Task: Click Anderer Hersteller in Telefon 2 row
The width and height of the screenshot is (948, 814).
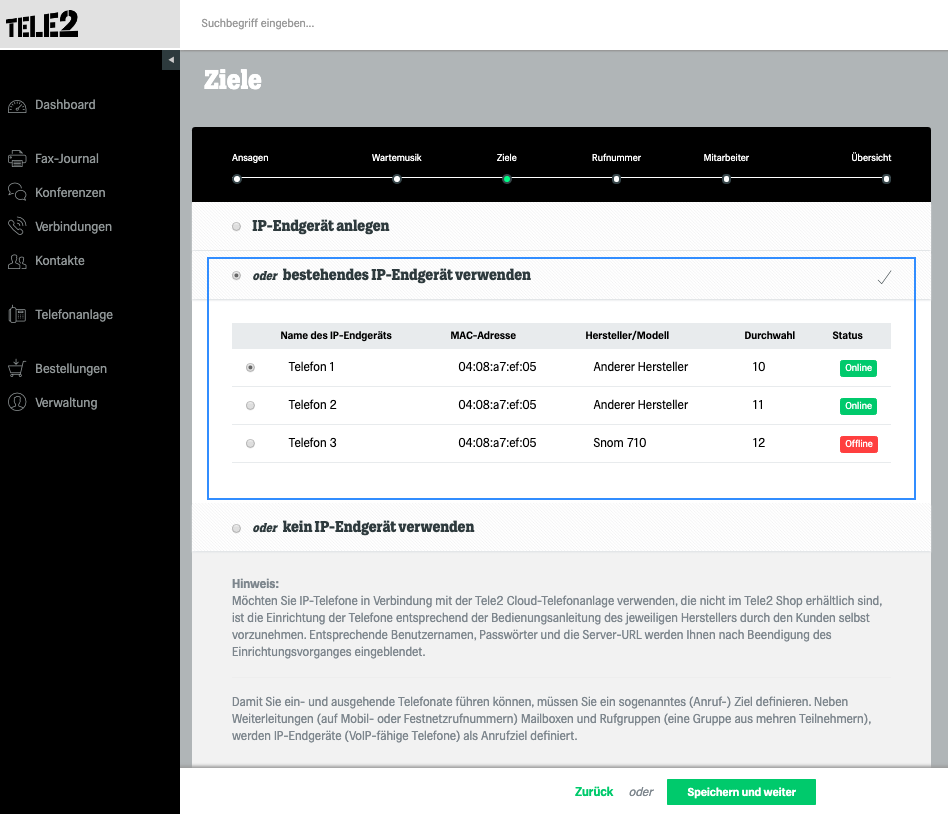Action: [640, 405]
